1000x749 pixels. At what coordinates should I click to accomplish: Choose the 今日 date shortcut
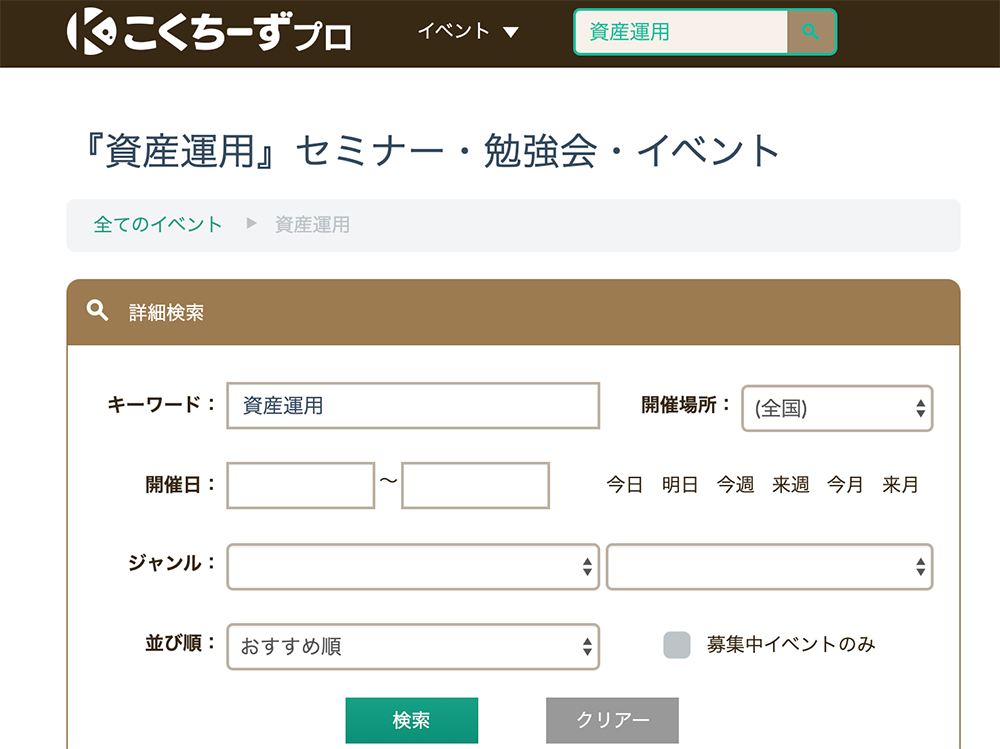[624, 485]
